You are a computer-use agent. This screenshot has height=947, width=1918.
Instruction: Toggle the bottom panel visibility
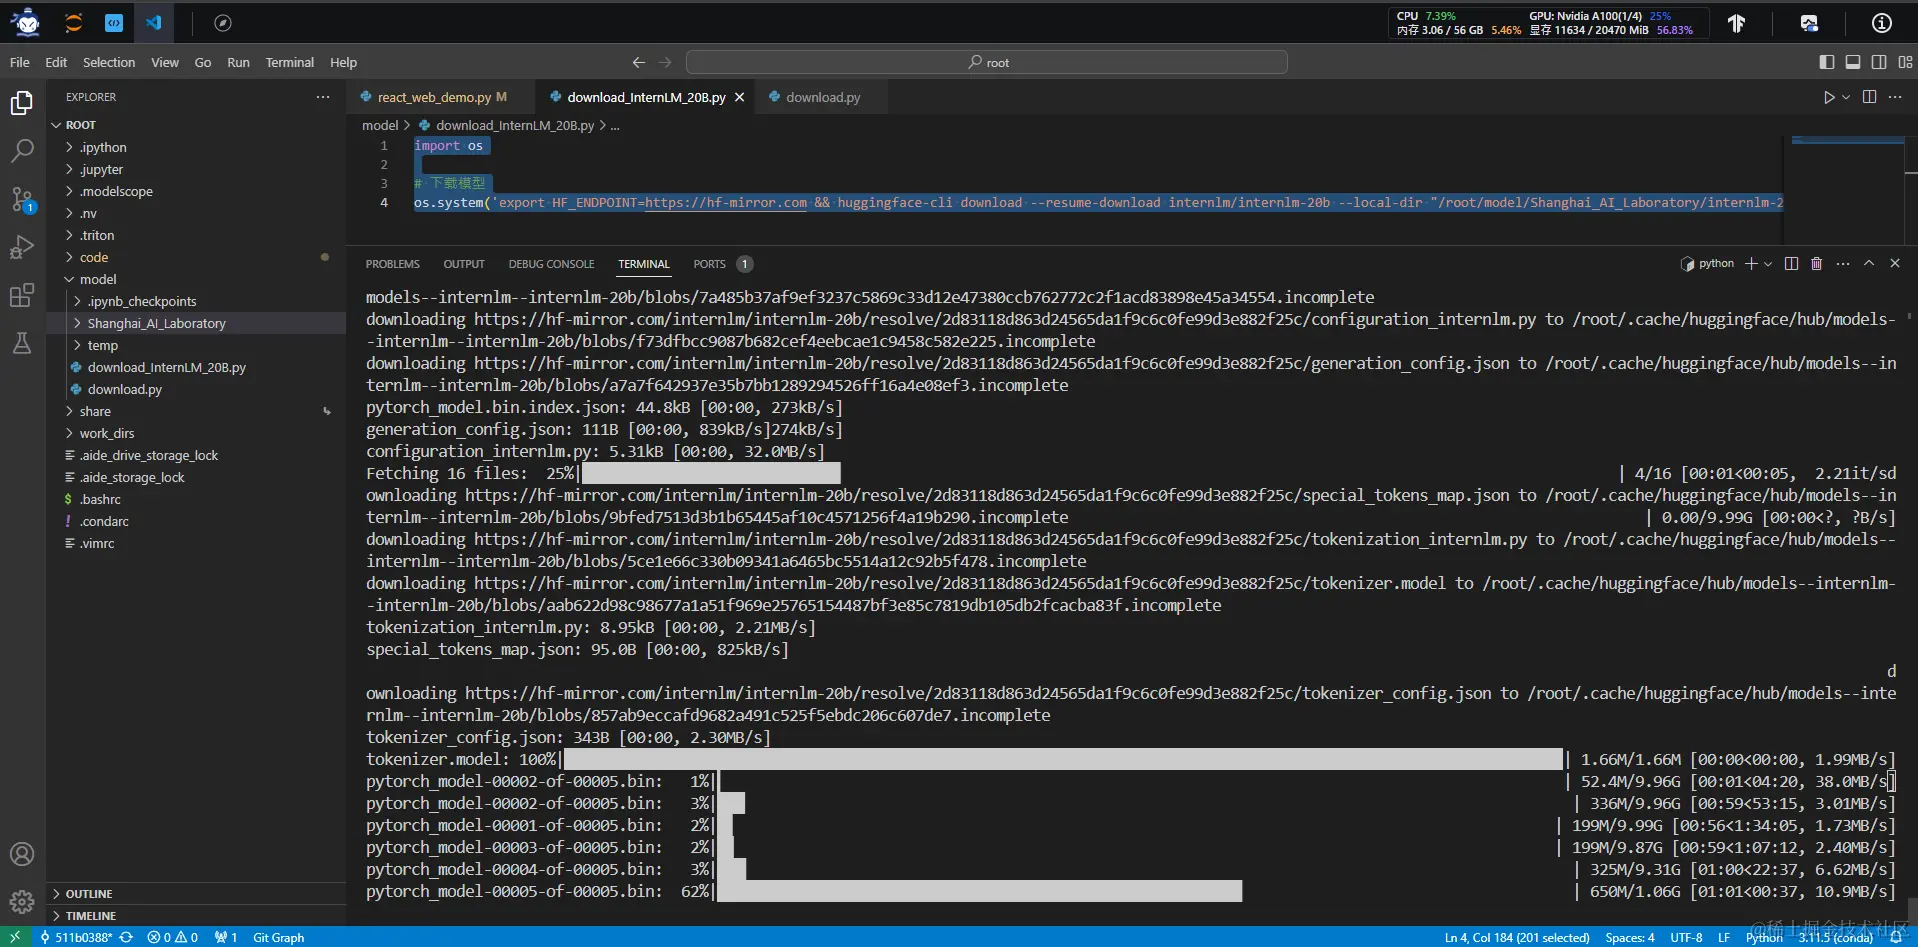point(1853,62)
